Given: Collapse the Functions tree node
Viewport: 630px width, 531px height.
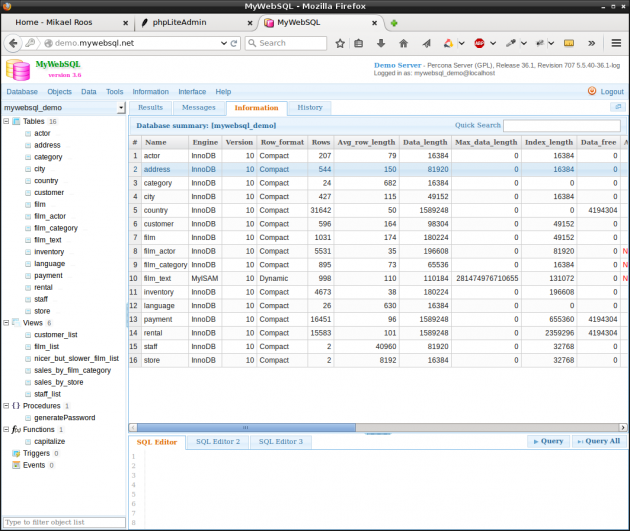Looking at the screenshot, I should (x=6, y=429).
